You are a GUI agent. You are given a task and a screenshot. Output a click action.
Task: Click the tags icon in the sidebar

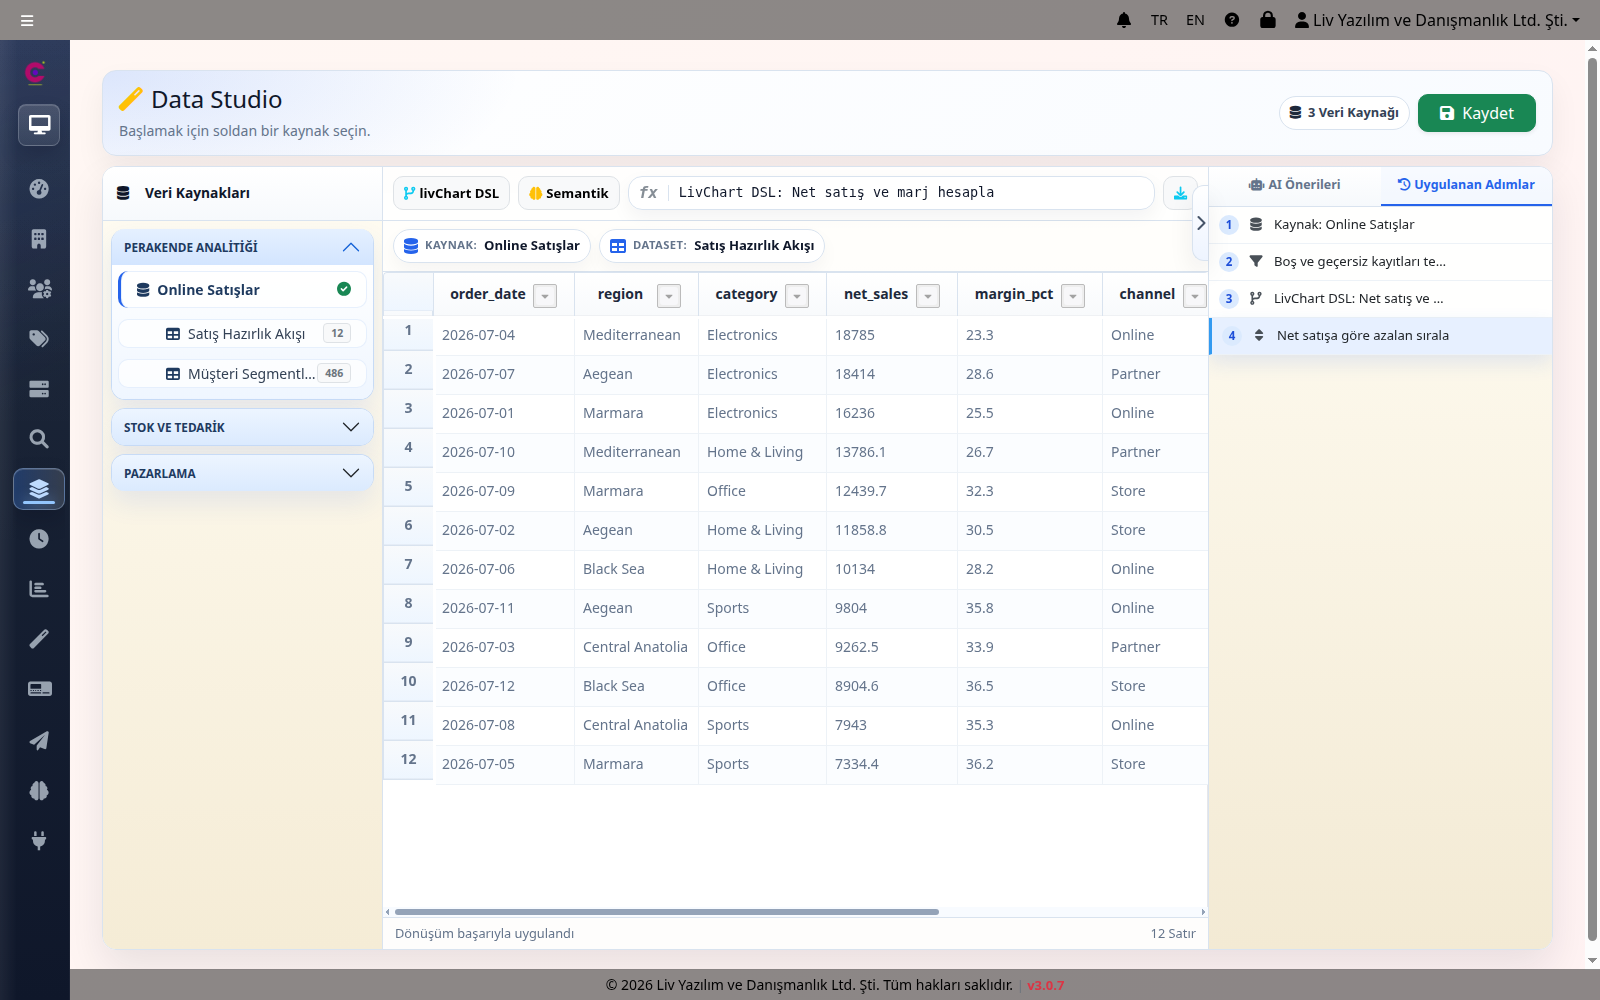(39, 339)
